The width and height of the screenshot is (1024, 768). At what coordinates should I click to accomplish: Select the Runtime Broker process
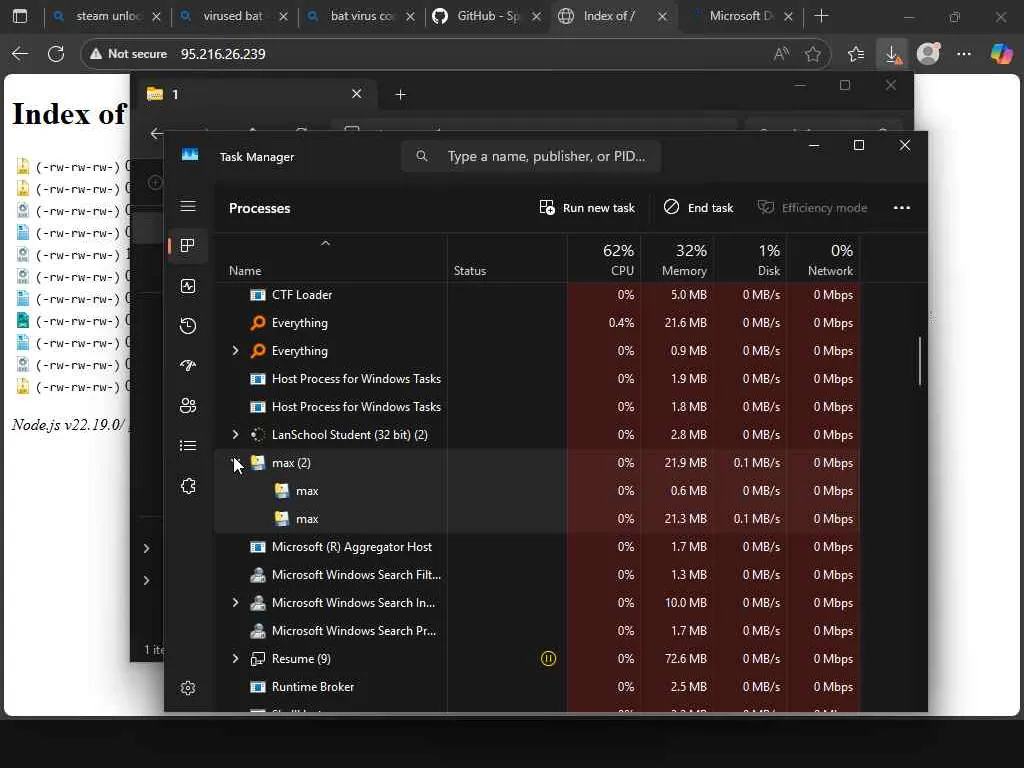(537, 686)
